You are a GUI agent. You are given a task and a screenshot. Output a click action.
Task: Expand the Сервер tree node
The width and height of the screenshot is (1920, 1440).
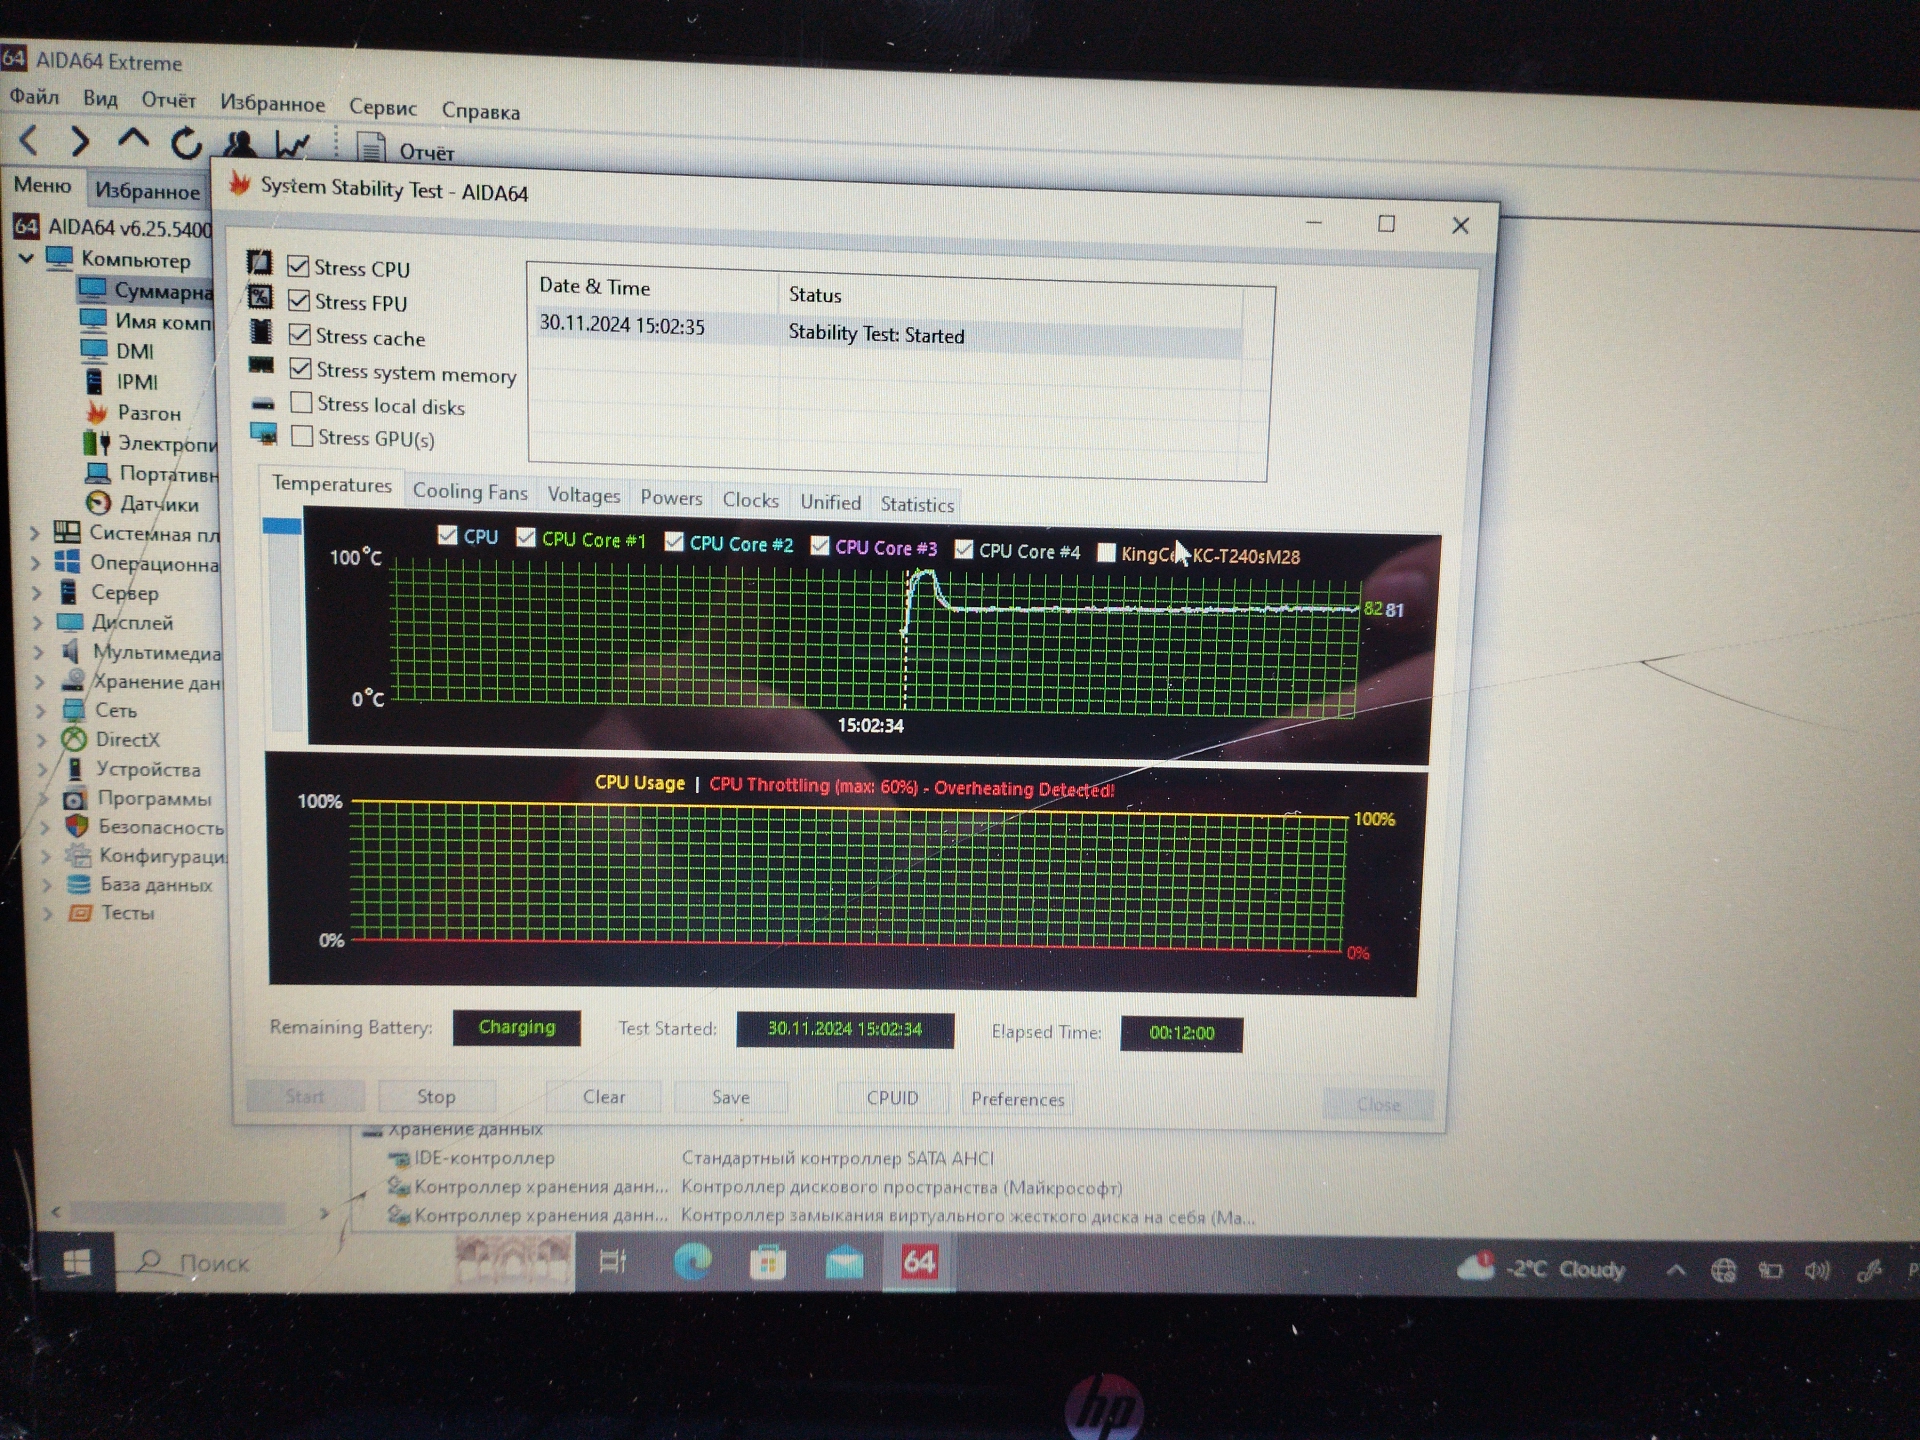36,592
